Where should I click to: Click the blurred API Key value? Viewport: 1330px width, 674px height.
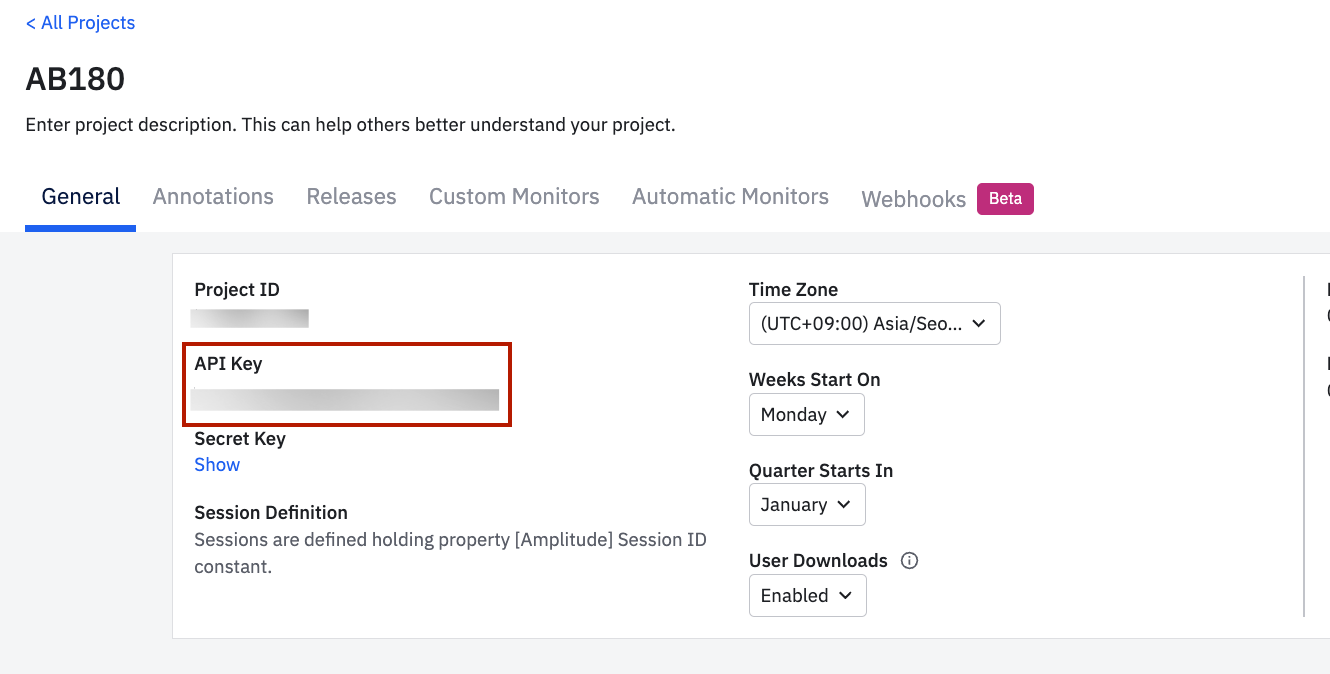click(x=345, y=400)
